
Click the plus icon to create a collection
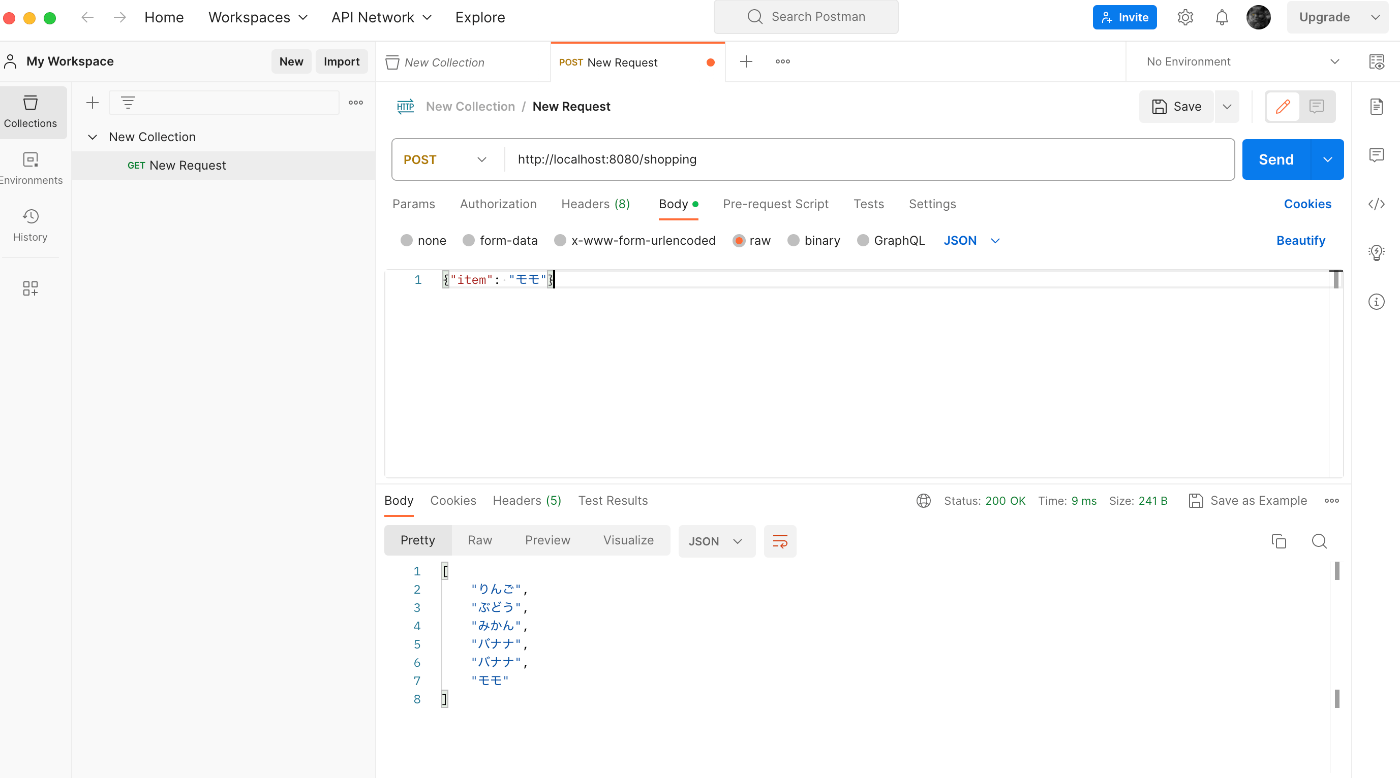[x=92, y=102]
